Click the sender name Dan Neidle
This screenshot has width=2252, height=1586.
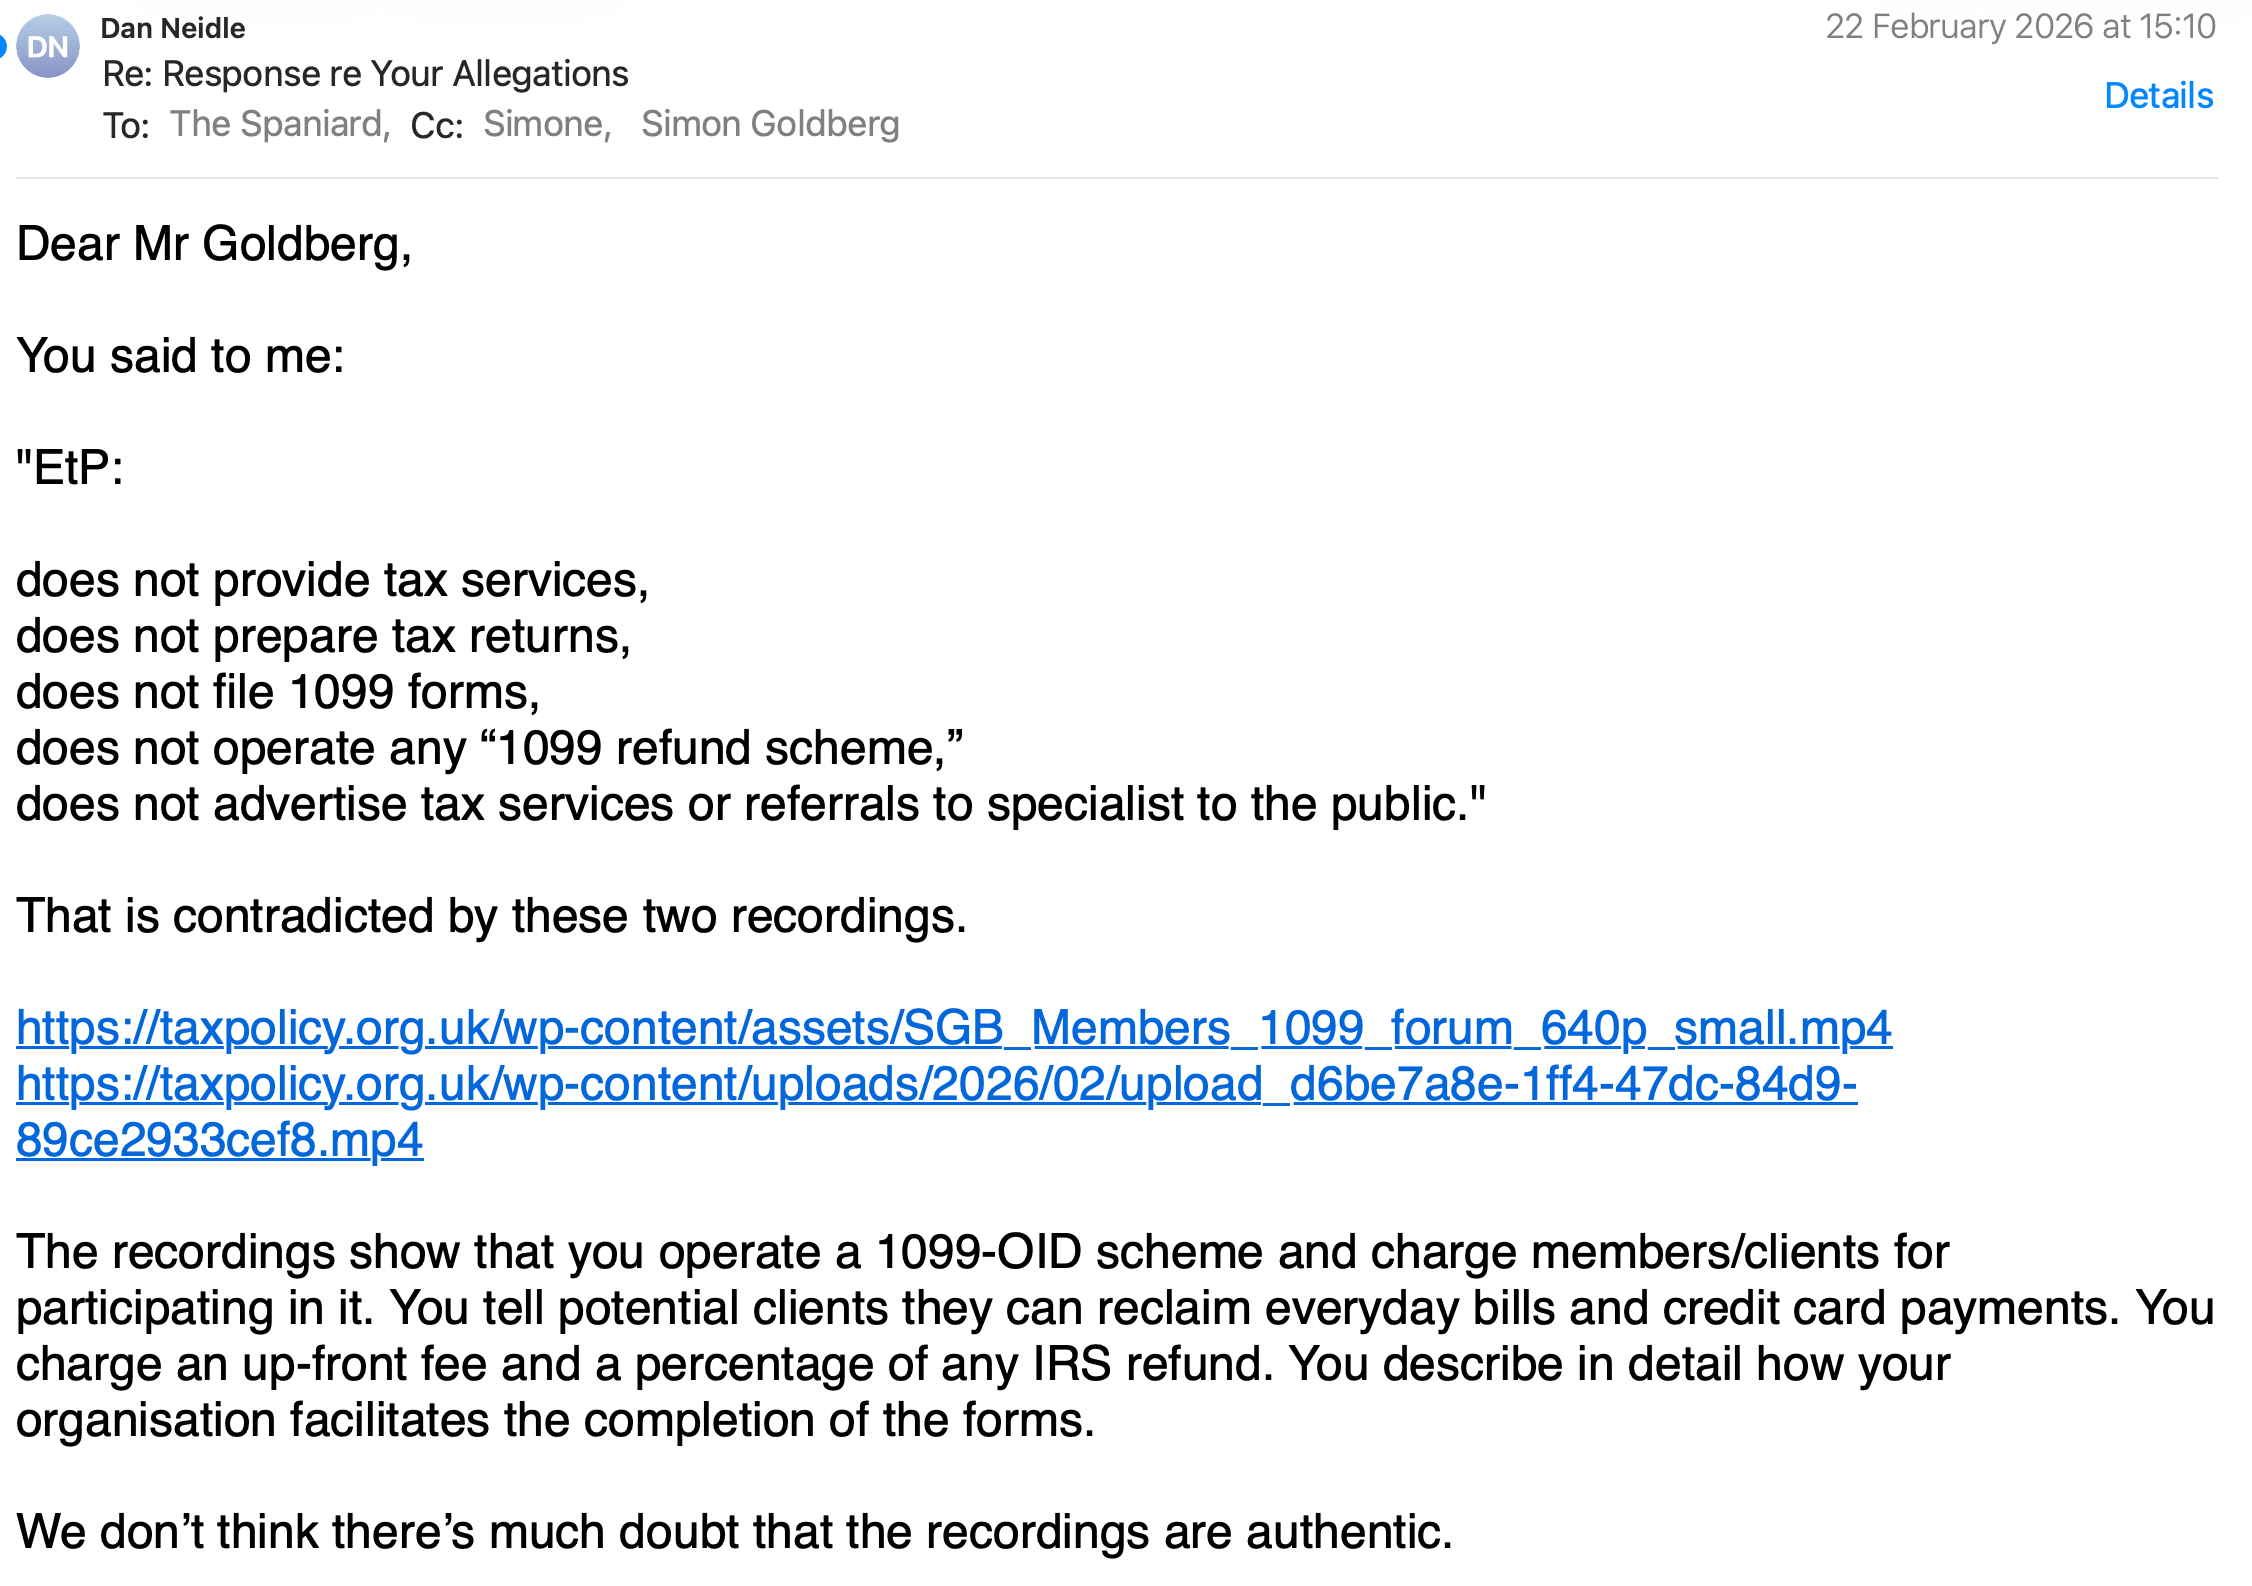[173, 28]
